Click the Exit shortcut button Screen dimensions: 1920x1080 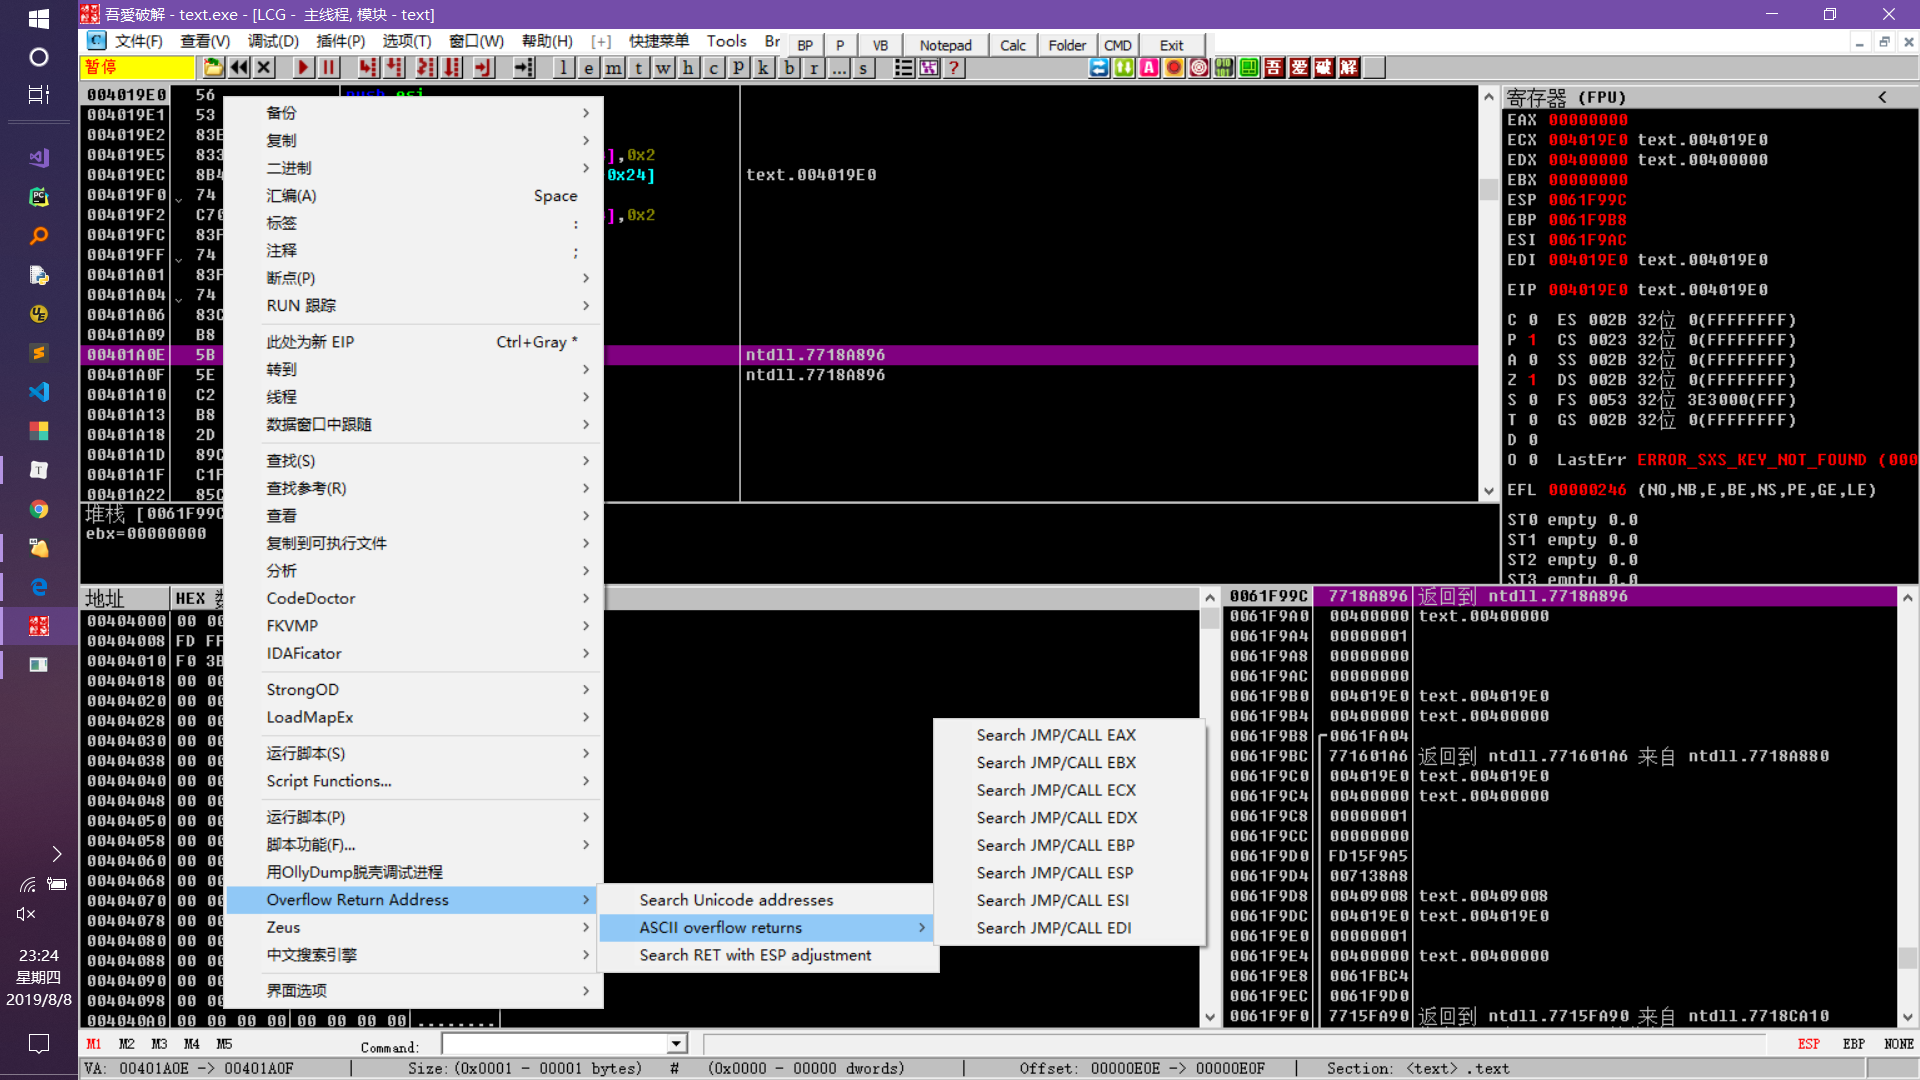click(x=1171, y=45)
